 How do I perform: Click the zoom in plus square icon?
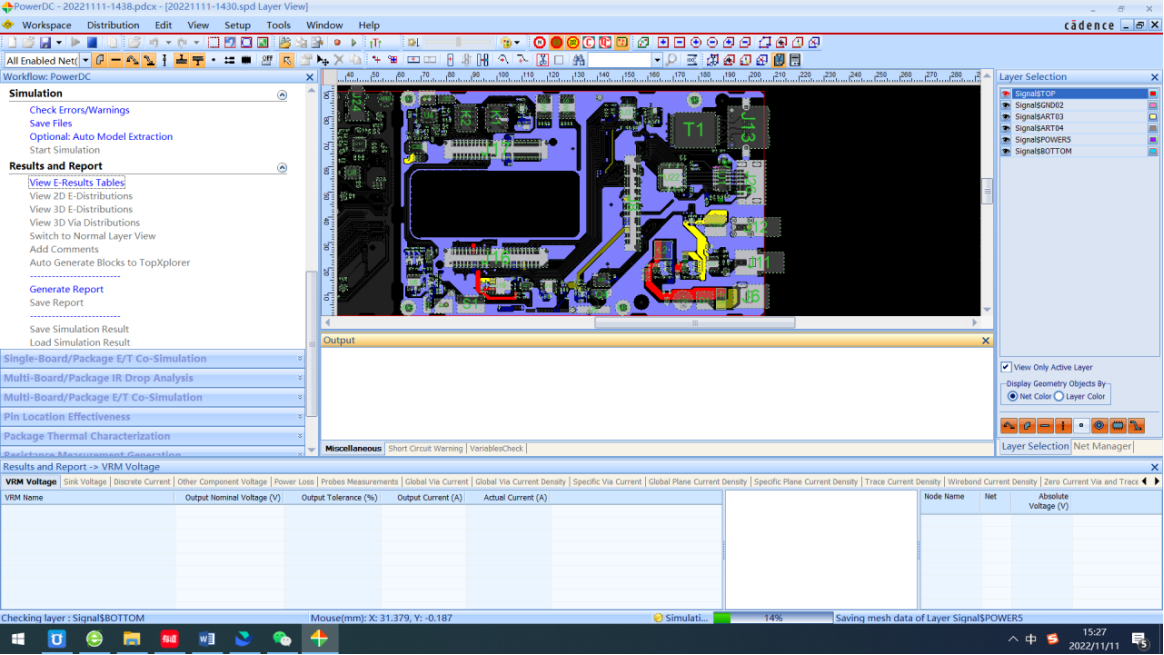point(663,42)
